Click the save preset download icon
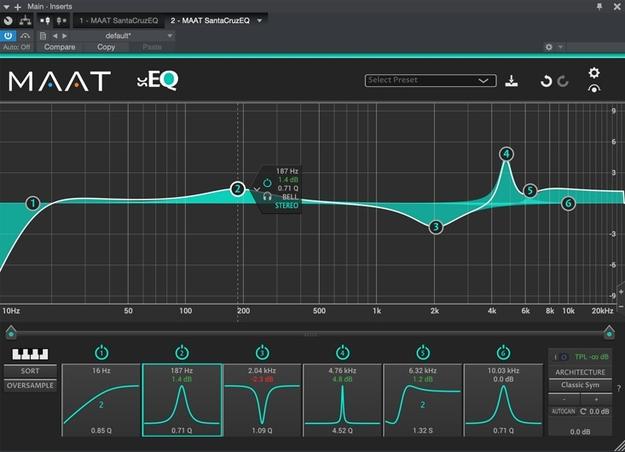625x452 pixels. pyautogui.click(x=511, y=81)
